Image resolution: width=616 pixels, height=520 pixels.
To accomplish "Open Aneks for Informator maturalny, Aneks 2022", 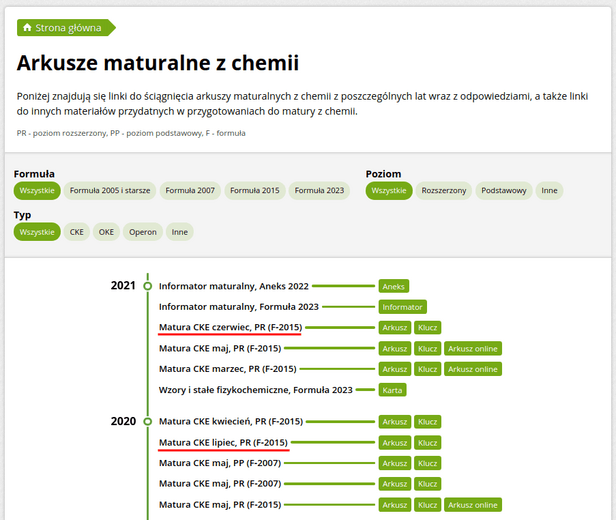I will click(x=394, y=286).
